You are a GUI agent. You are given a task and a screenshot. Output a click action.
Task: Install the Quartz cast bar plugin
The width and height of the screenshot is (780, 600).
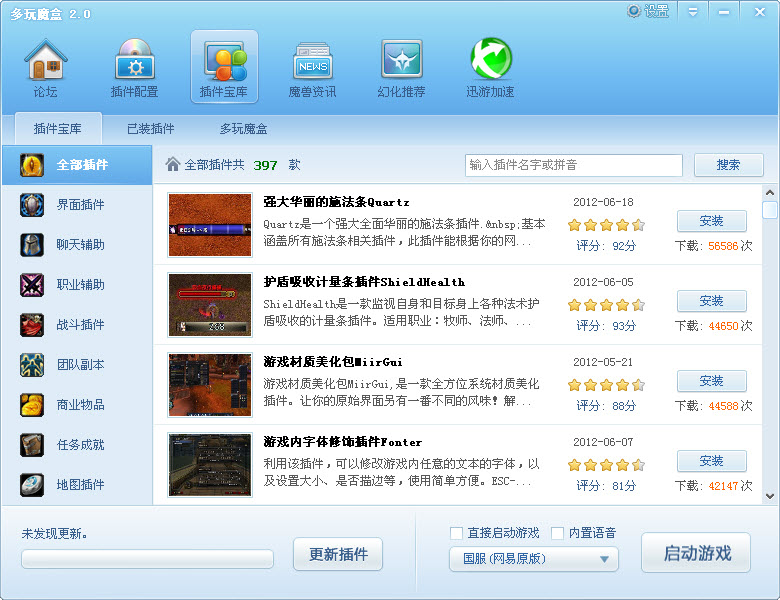tap(711, 221)
